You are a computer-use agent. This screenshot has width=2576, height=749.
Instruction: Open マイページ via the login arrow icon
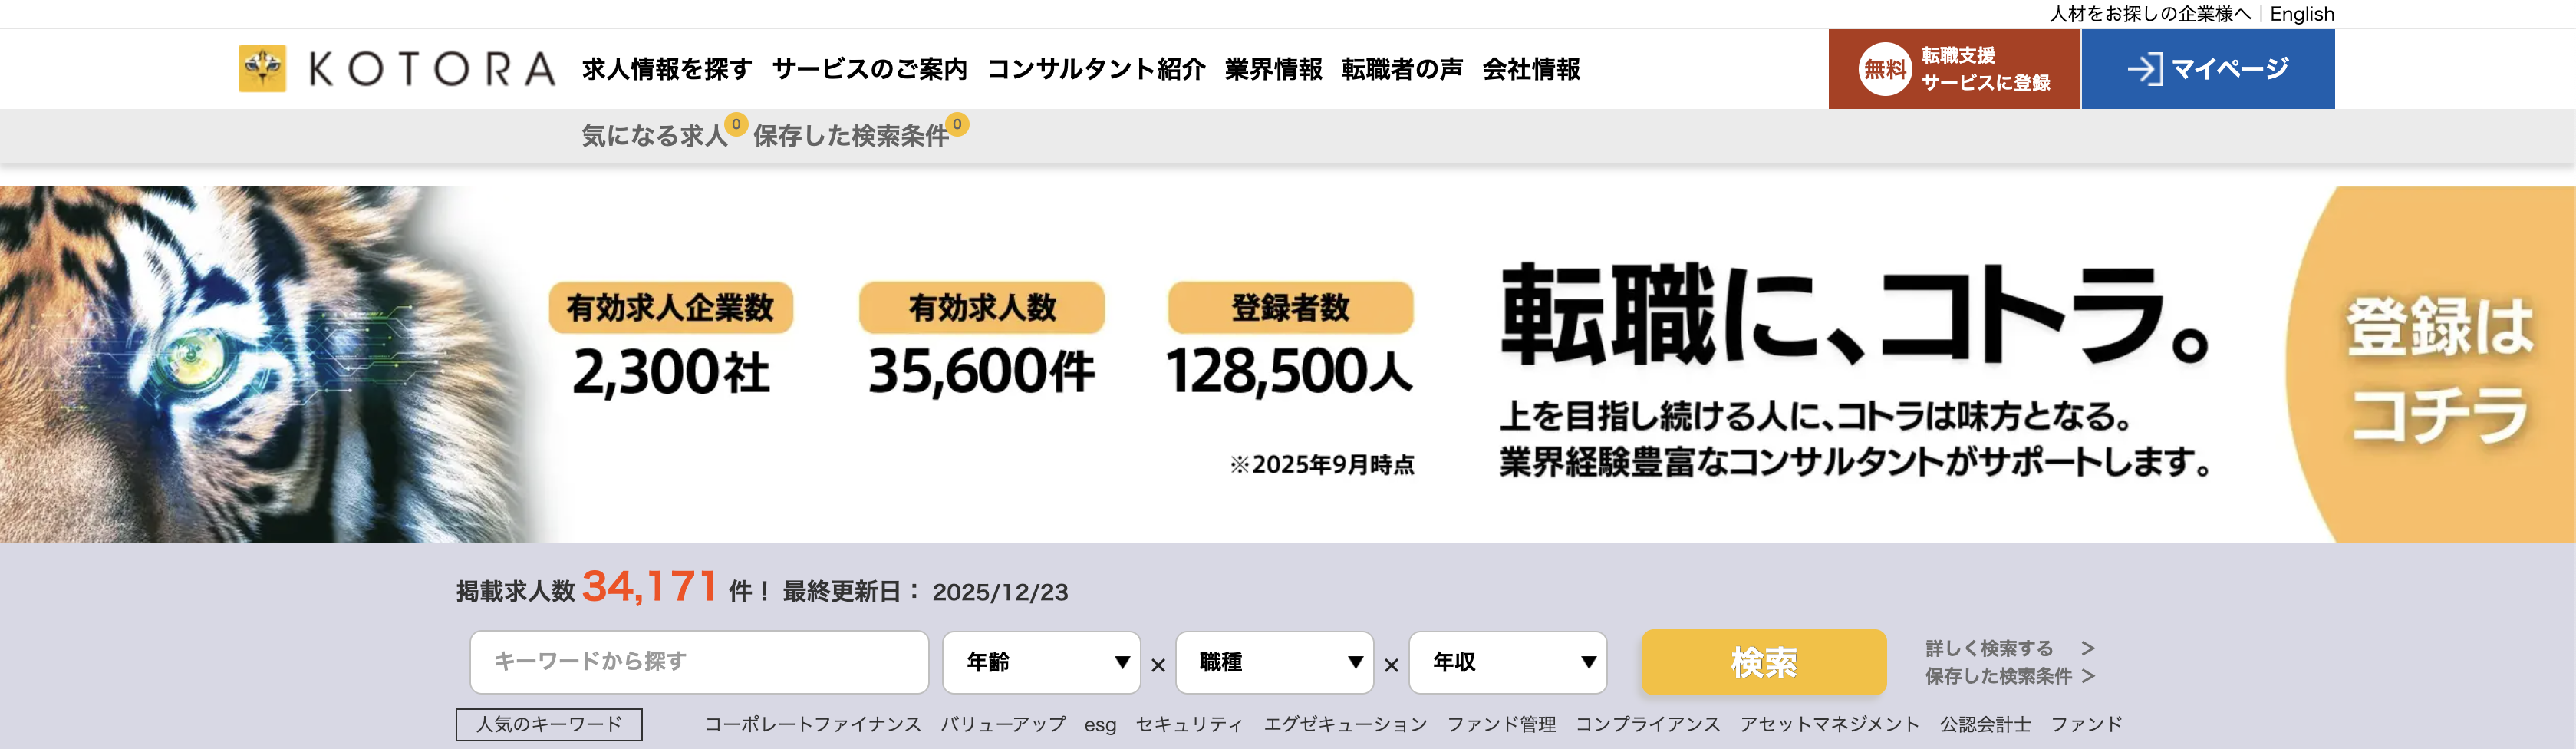(2146, 69)
